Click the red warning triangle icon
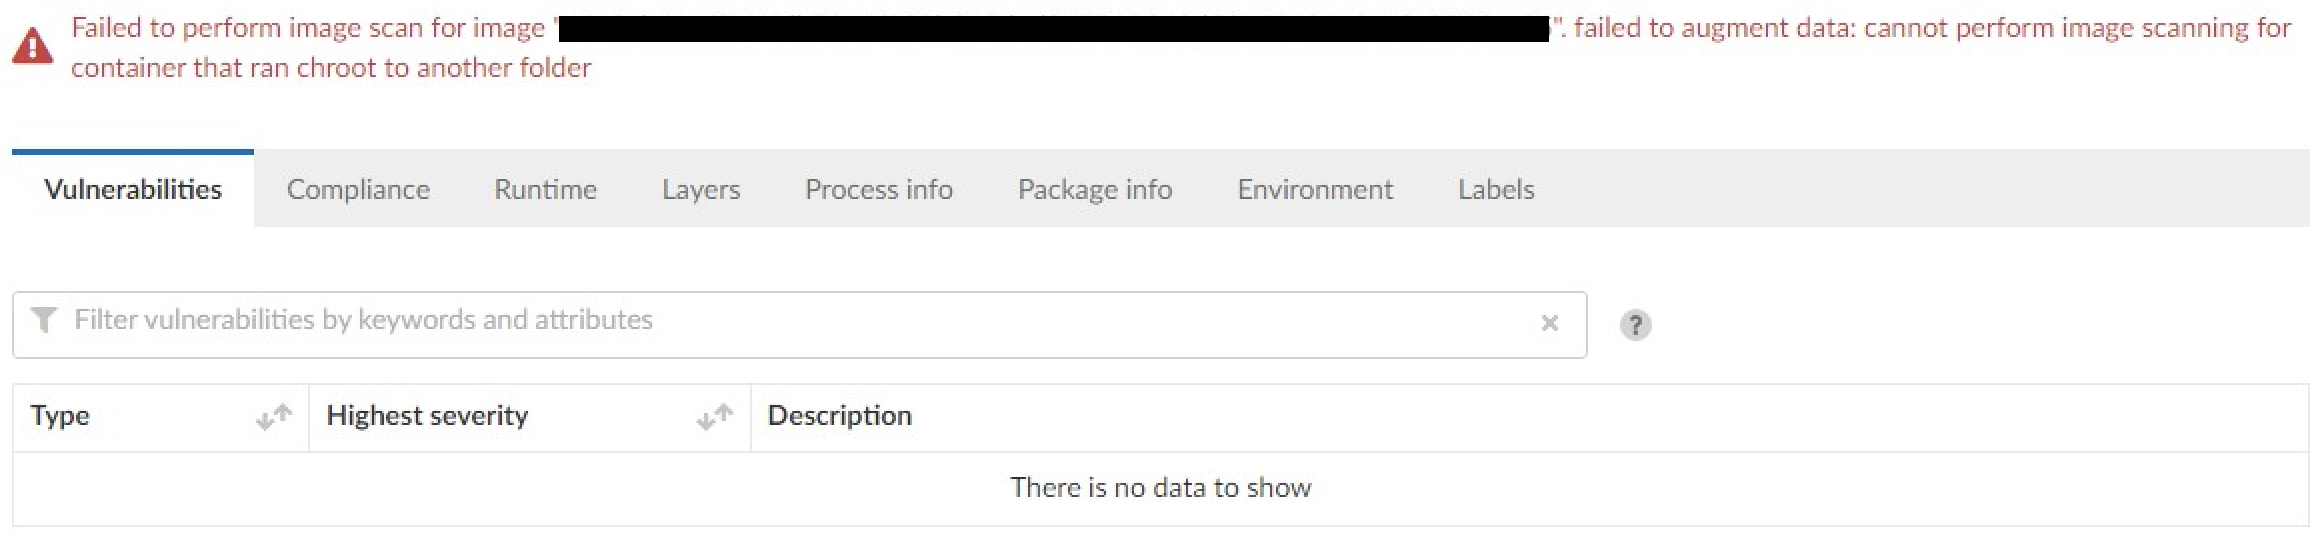 (x=33, y=46)
